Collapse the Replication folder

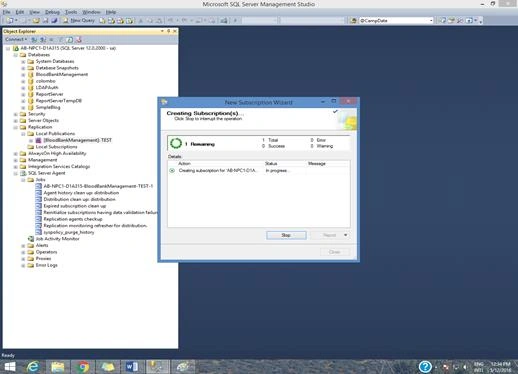(16, 127)
